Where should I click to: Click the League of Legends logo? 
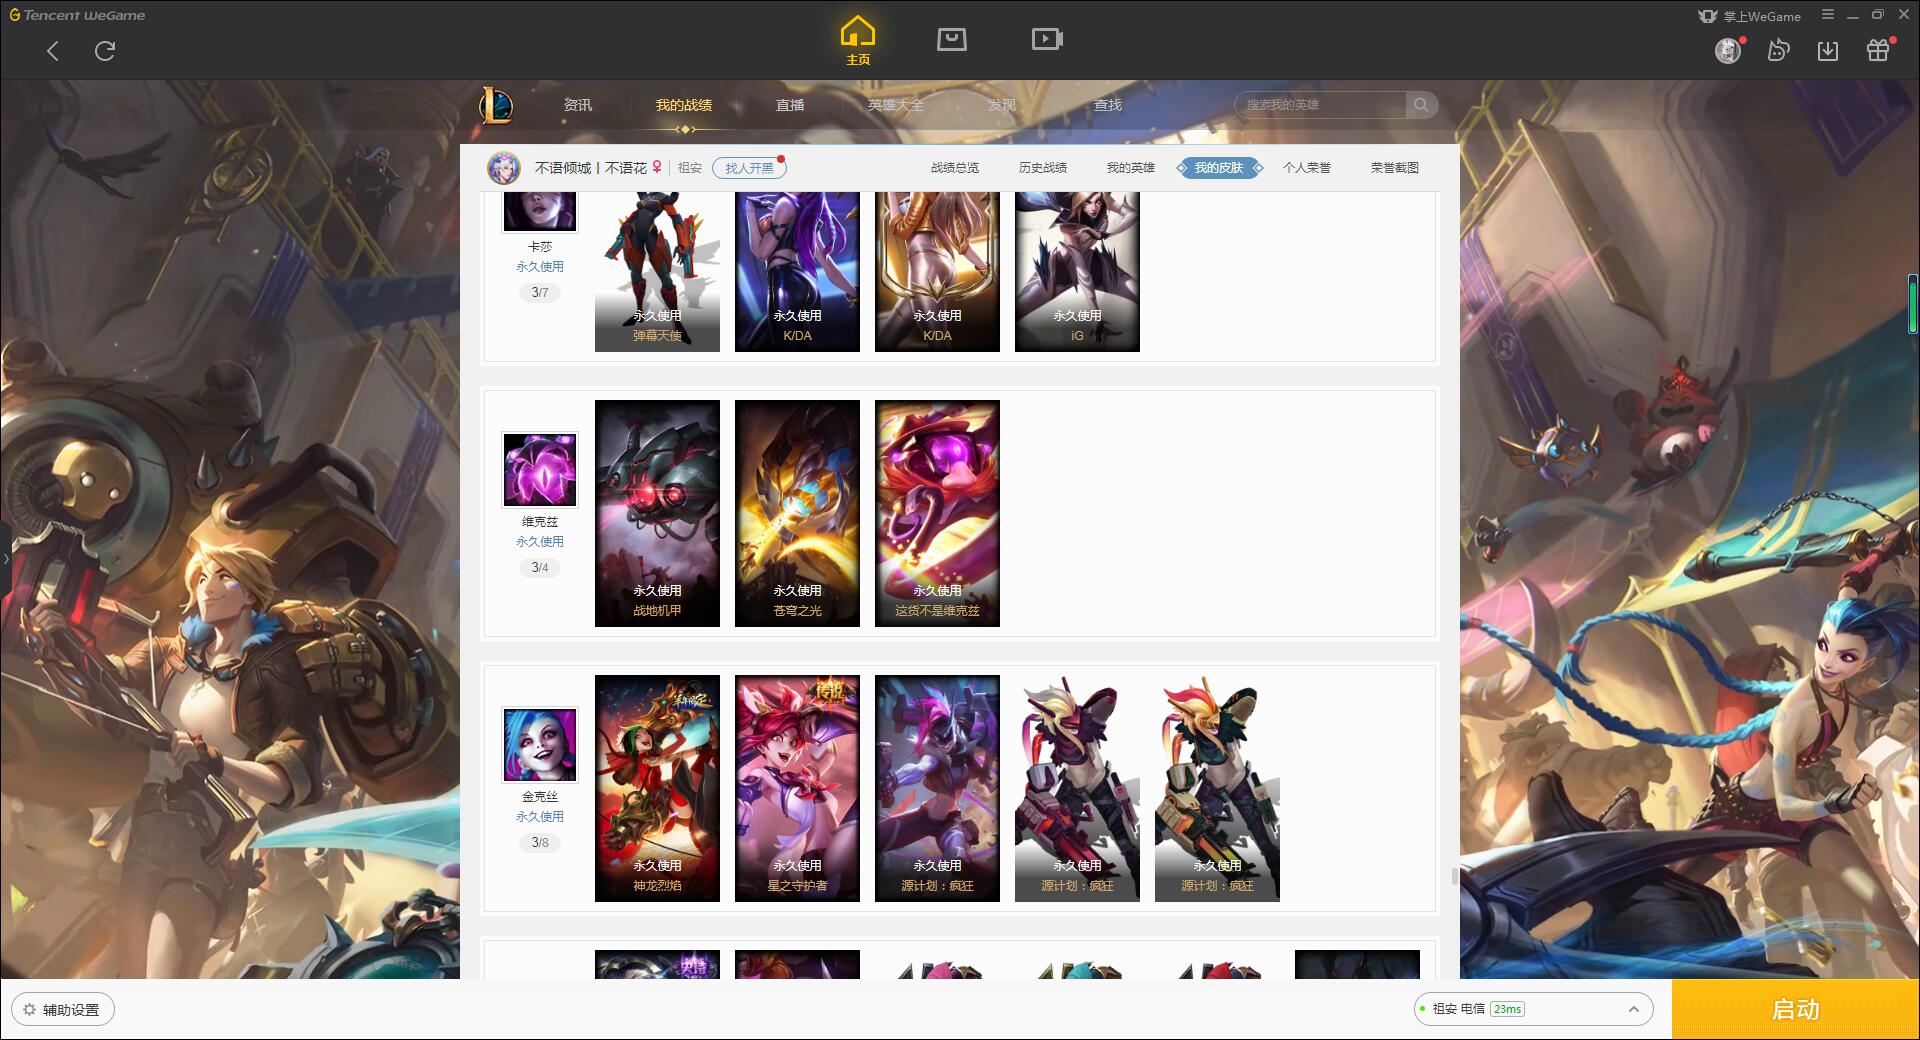496,105
